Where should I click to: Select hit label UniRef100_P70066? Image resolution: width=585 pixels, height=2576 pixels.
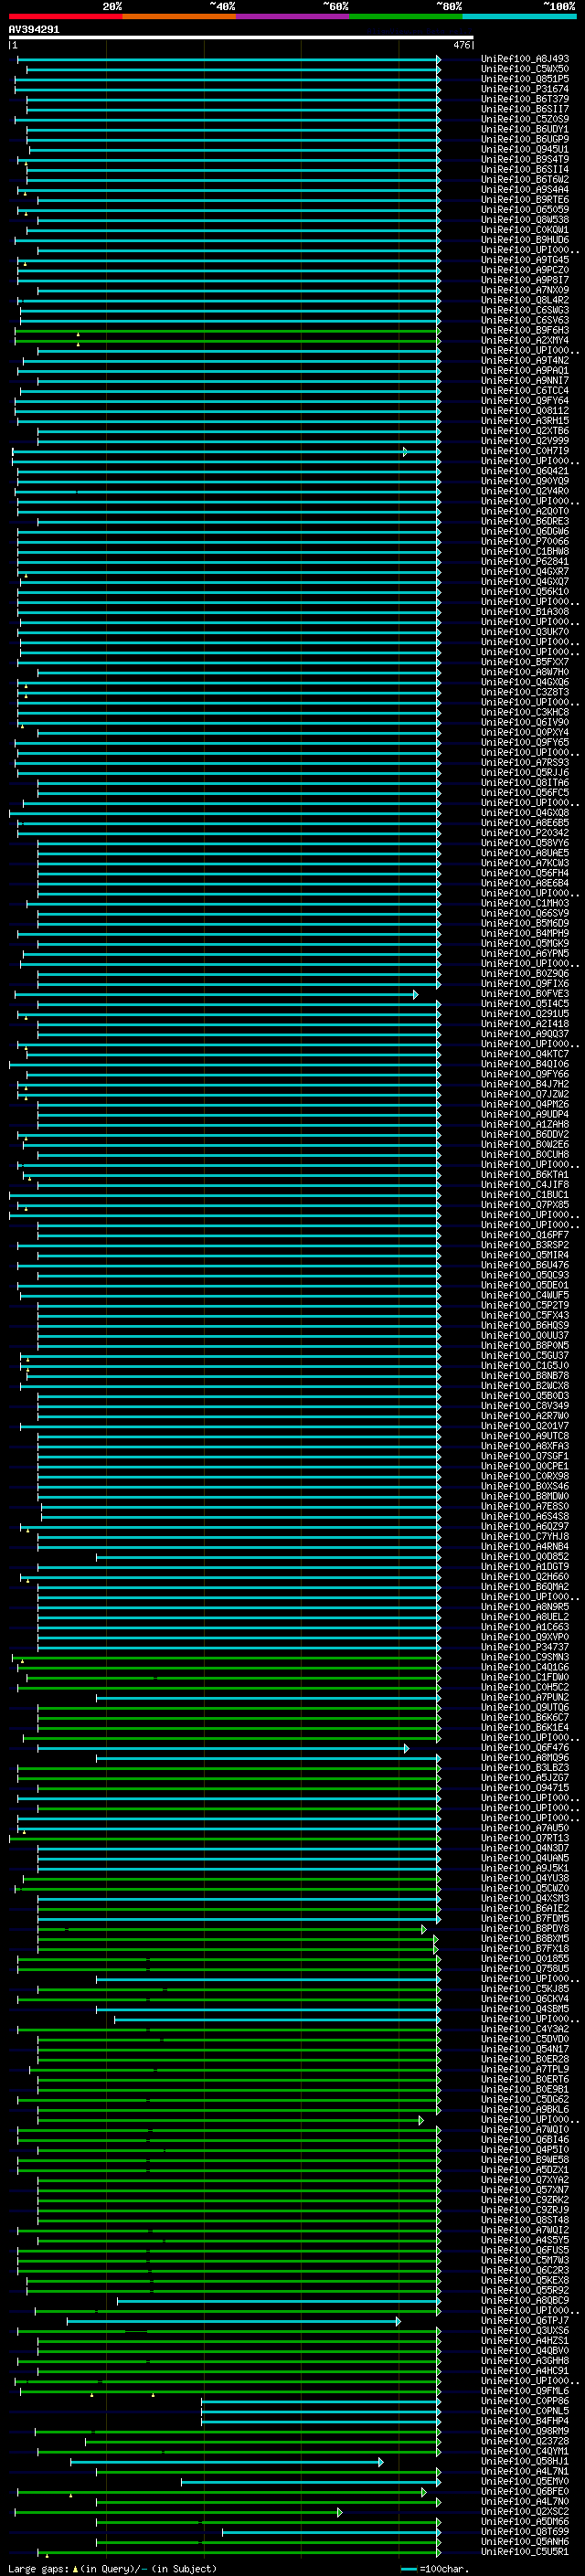pyautogui.click(x=525, y=541)
